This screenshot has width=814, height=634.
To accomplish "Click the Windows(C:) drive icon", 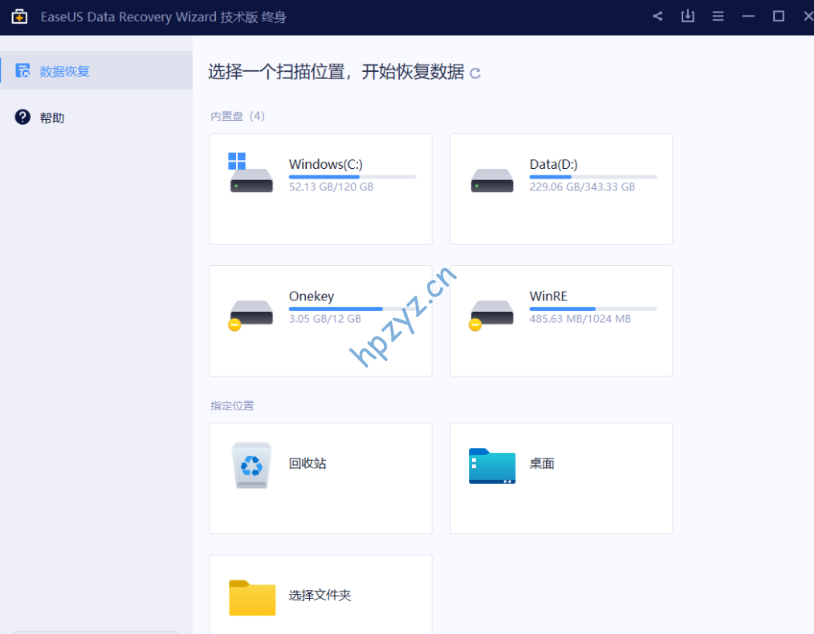I will 250,175.
